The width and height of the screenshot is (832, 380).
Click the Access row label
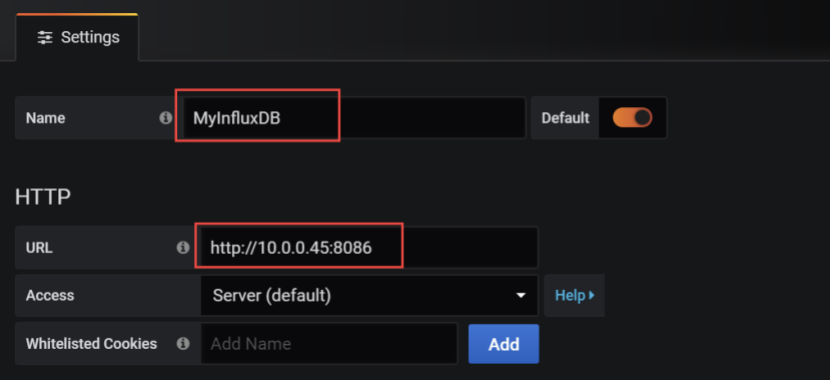[x=50, y=295]
